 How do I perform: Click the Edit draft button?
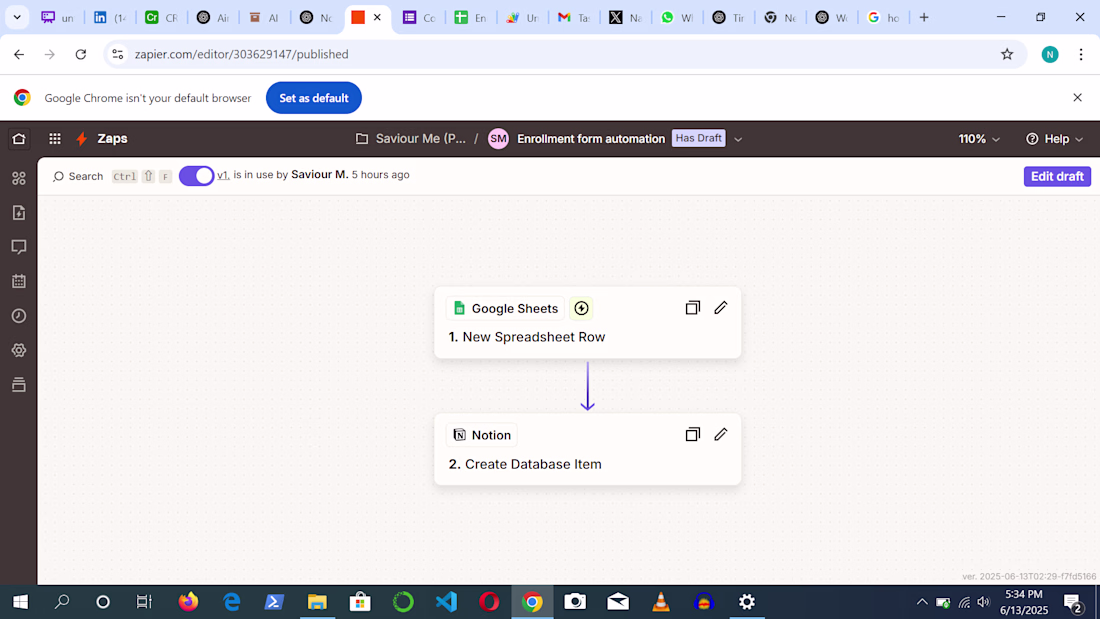point(1057,176)
